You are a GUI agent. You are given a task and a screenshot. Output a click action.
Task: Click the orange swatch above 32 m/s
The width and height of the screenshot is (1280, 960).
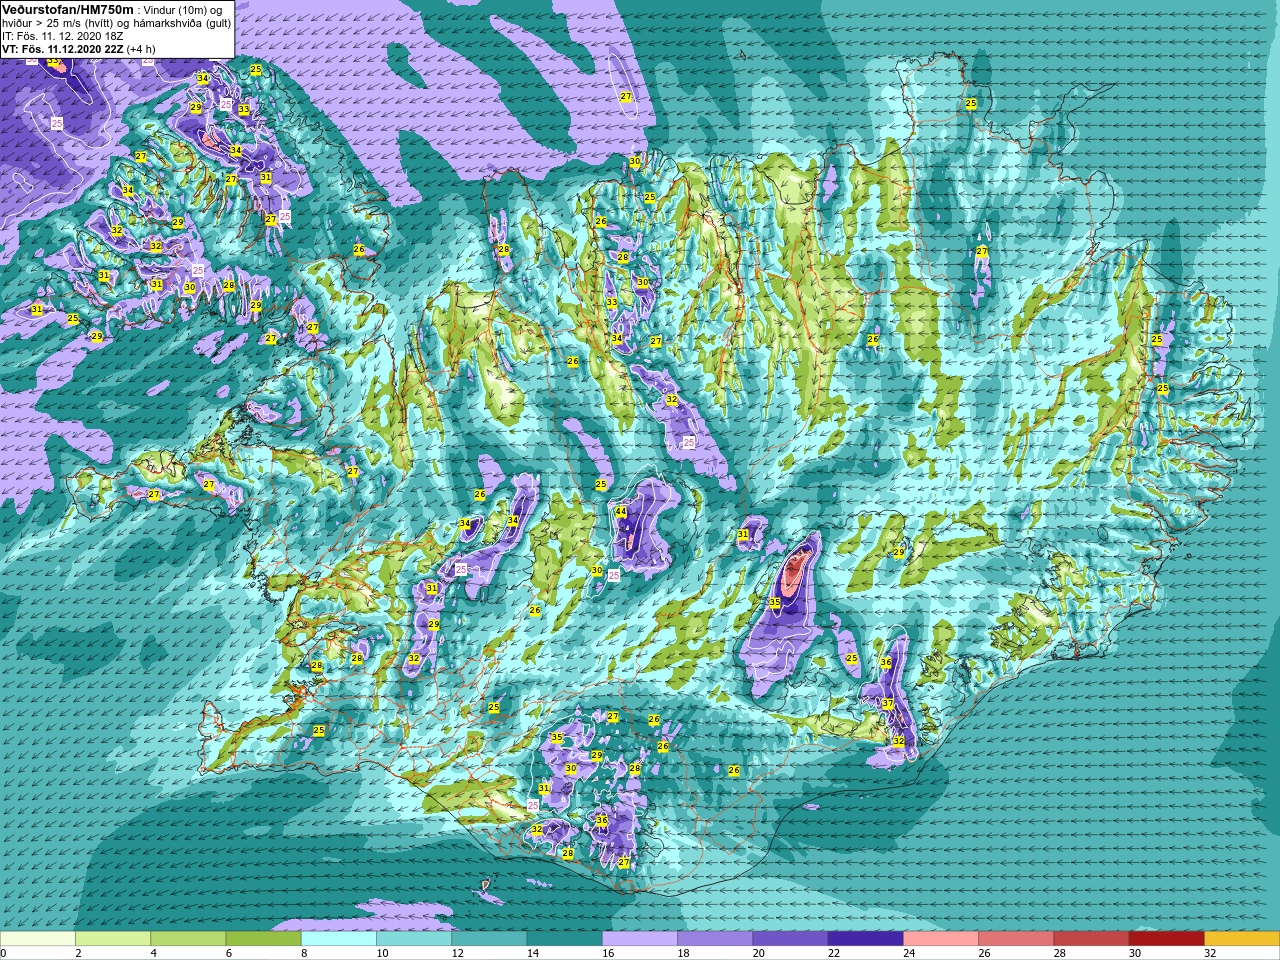pyautogui.click(x=1242, y=939)
